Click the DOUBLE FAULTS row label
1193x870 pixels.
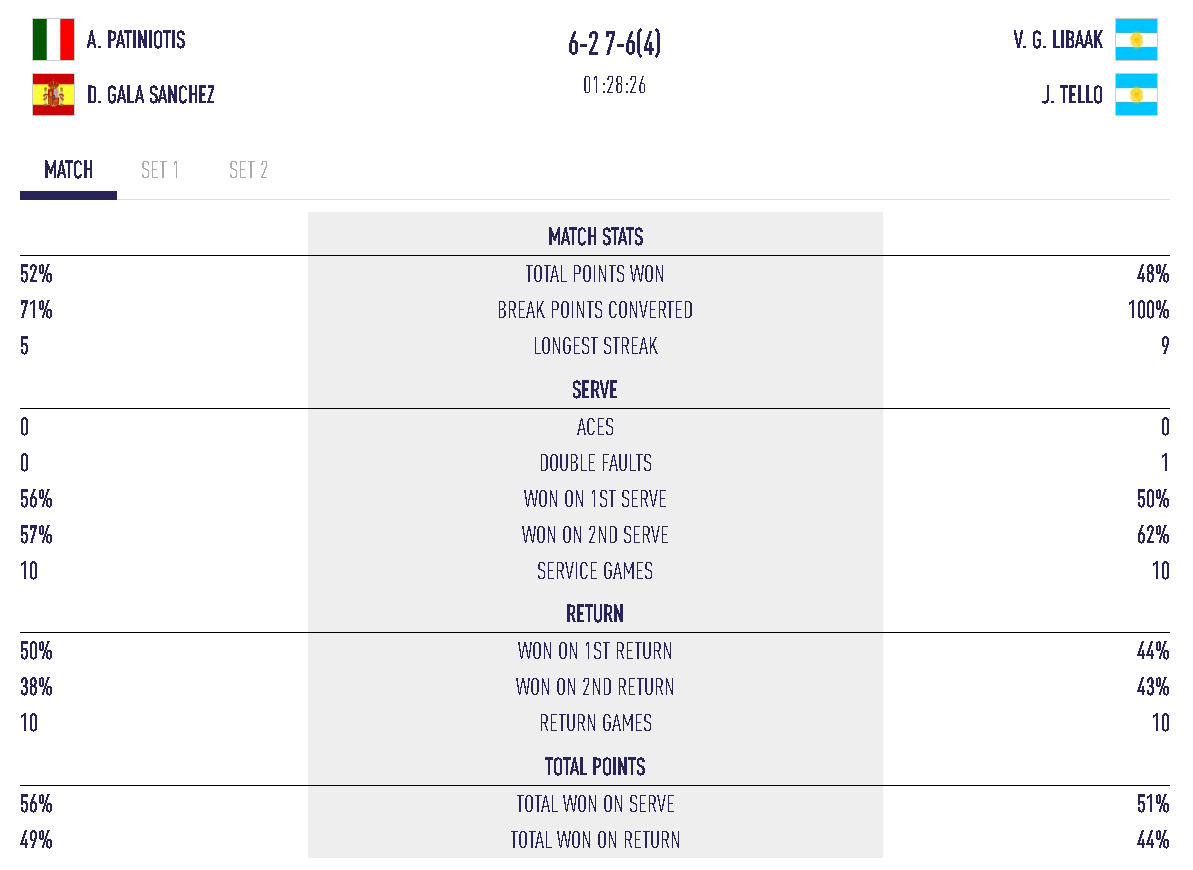click(x=595, y=463)
